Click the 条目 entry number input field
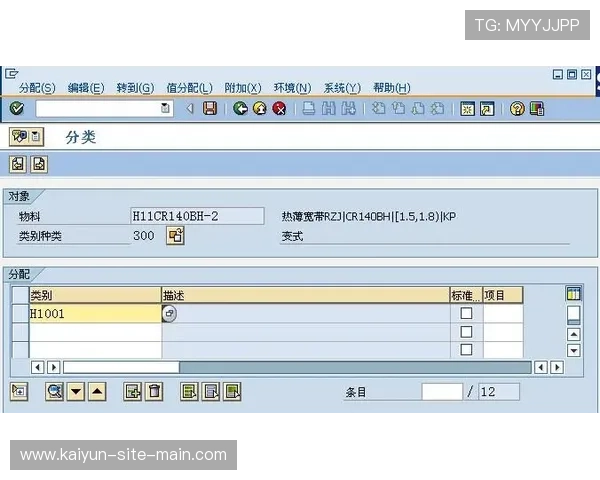600x480 pixels. click(442, 392)
